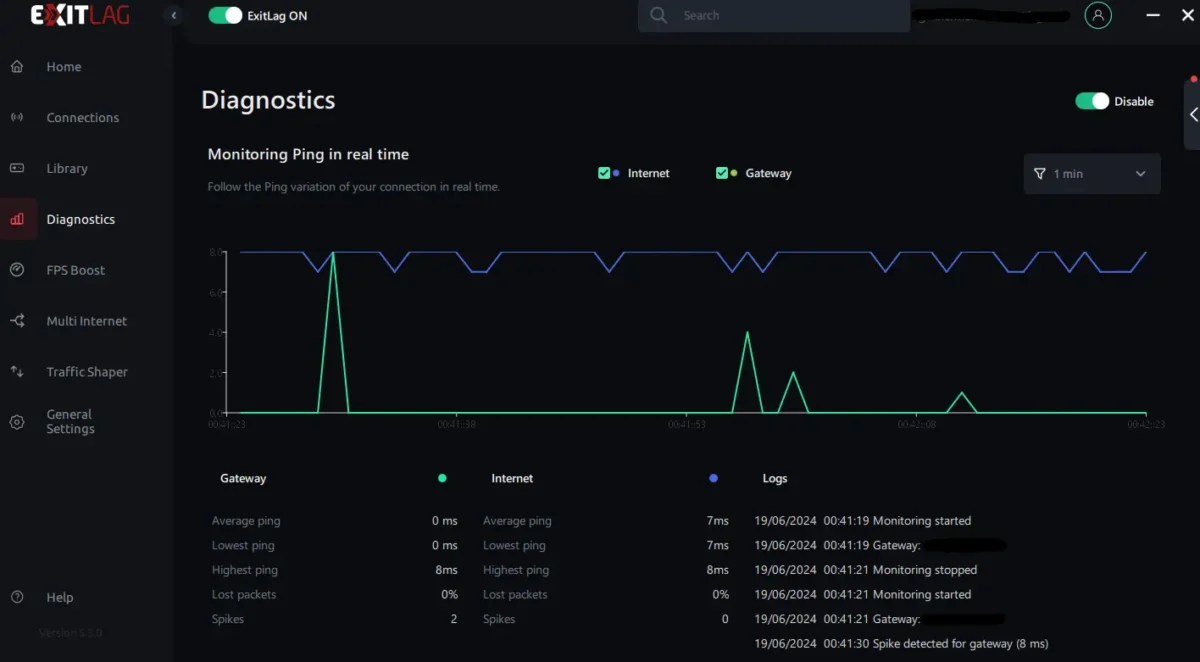The image size is (1200, 662).
Task: Click the 00:42:08 time axis label
Action: (x=917, y=424)
